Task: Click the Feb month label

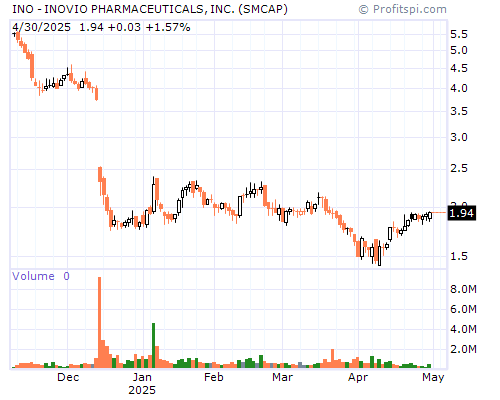Action: click(x=214, y=377)
